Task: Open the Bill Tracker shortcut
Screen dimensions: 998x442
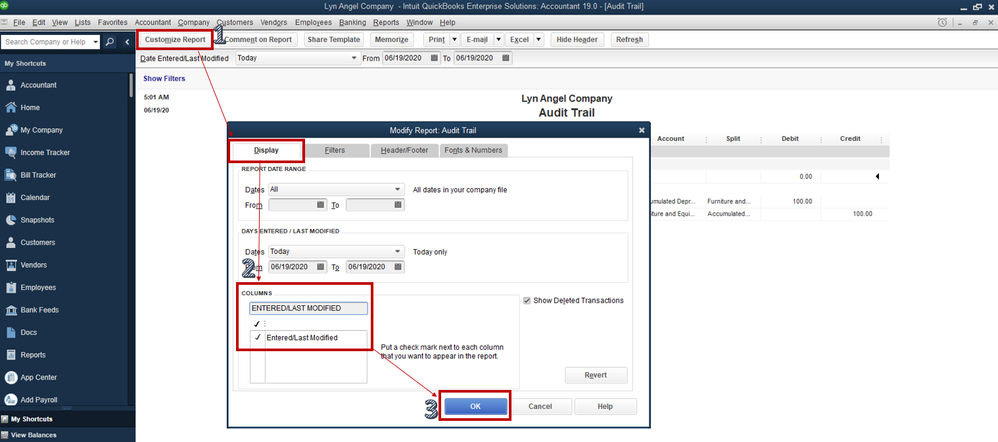Action: (x=11, y=175)
